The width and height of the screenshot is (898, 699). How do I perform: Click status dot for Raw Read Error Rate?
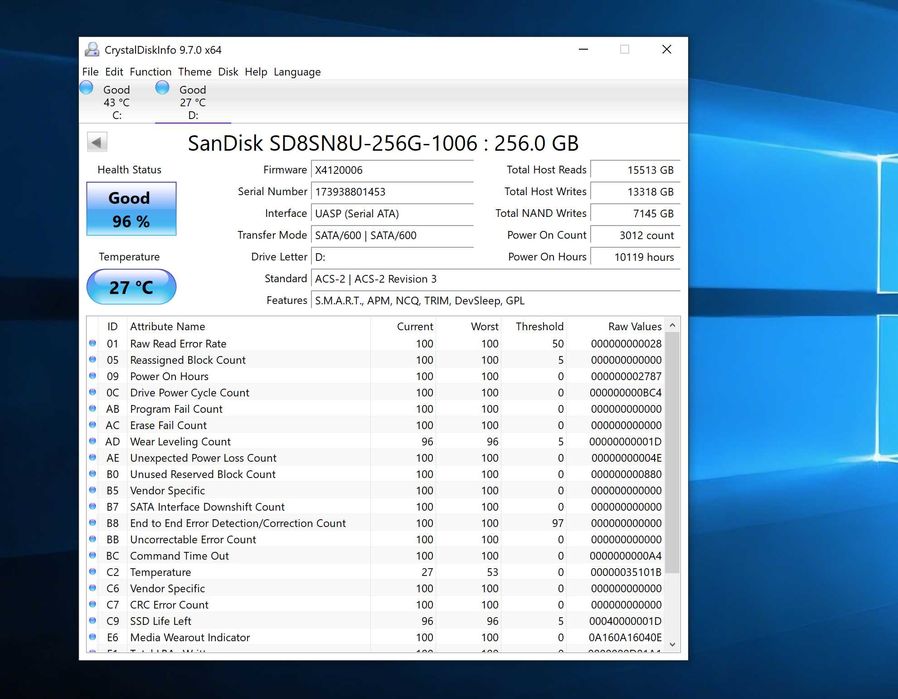(x=93, y=344)
